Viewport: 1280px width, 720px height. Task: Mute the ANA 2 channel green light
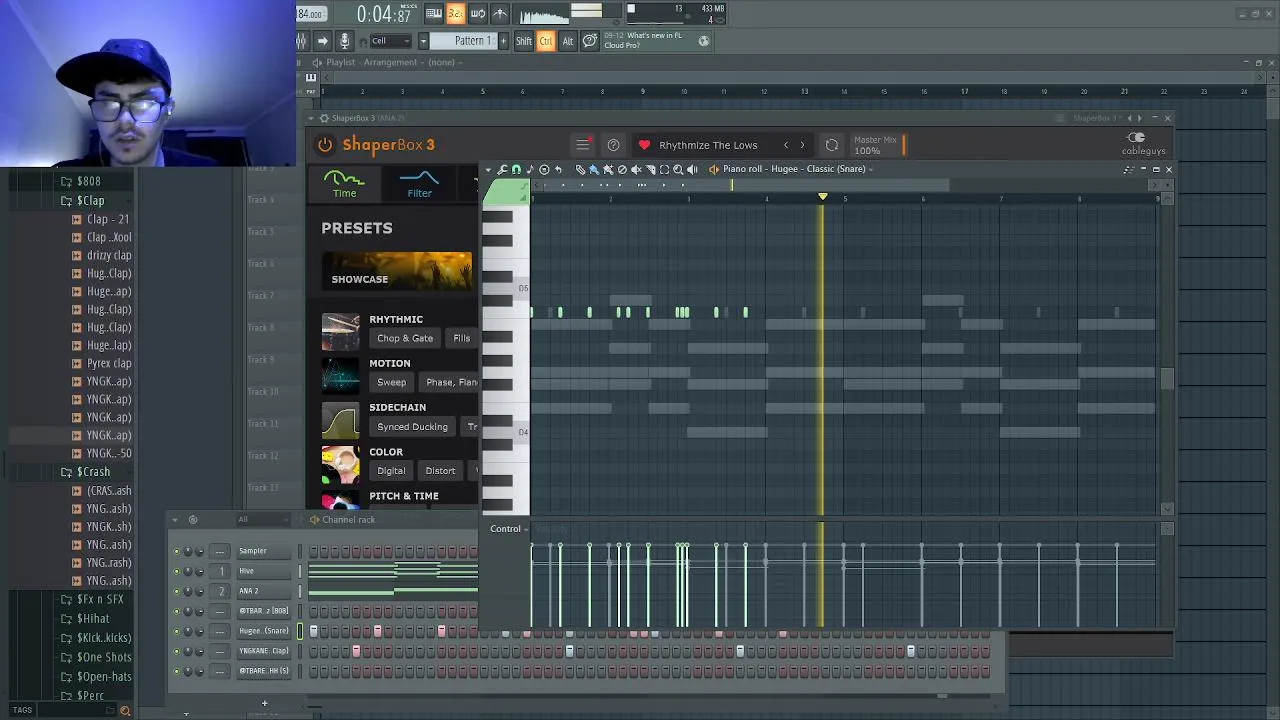(177, 591)
